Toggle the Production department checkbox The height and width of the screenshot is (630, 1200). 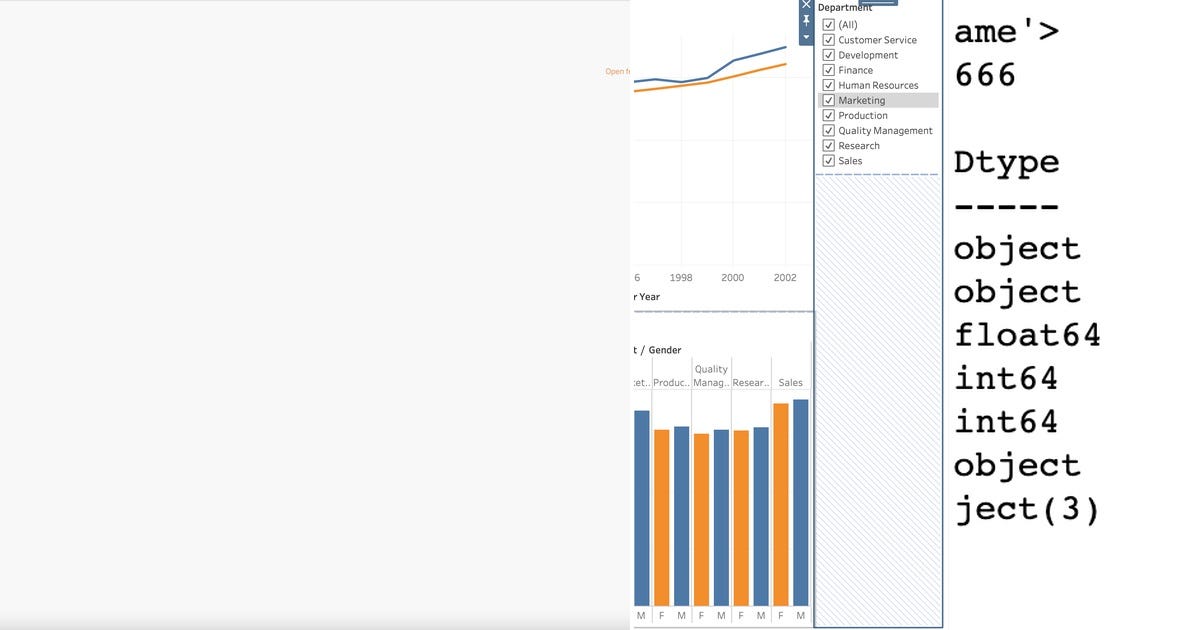click(829, 114)
